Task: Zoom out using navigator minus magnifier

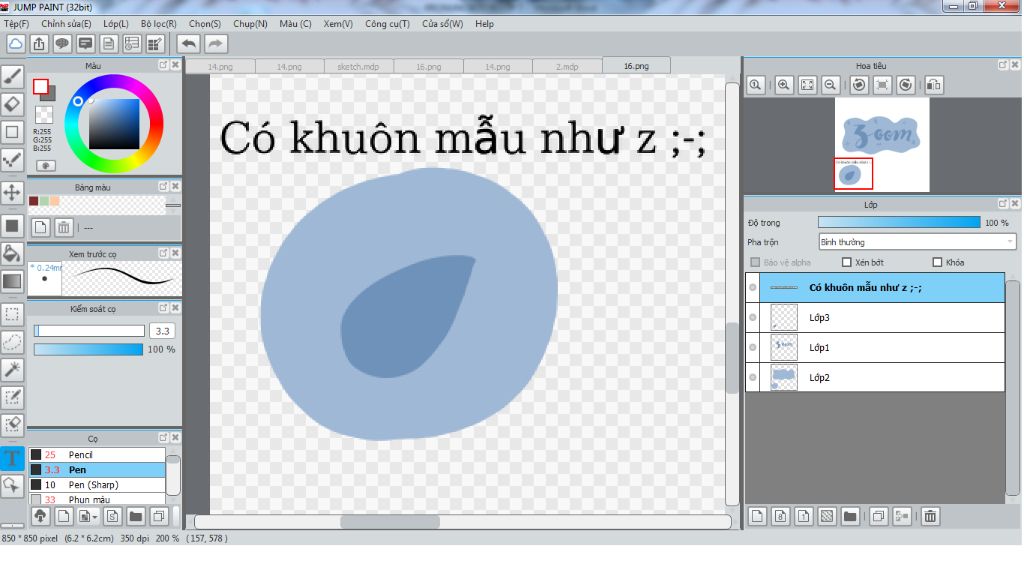Action: point(831,85)
